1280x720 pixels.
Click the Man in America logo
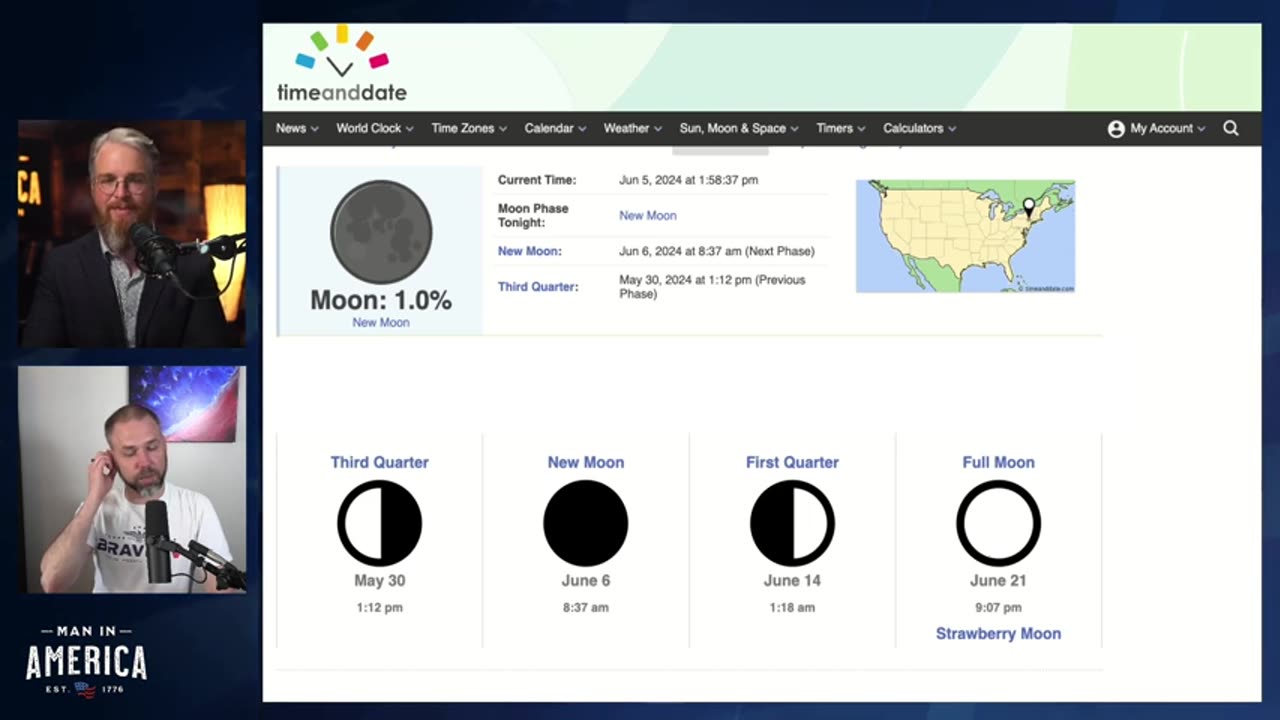click(86, 661)
